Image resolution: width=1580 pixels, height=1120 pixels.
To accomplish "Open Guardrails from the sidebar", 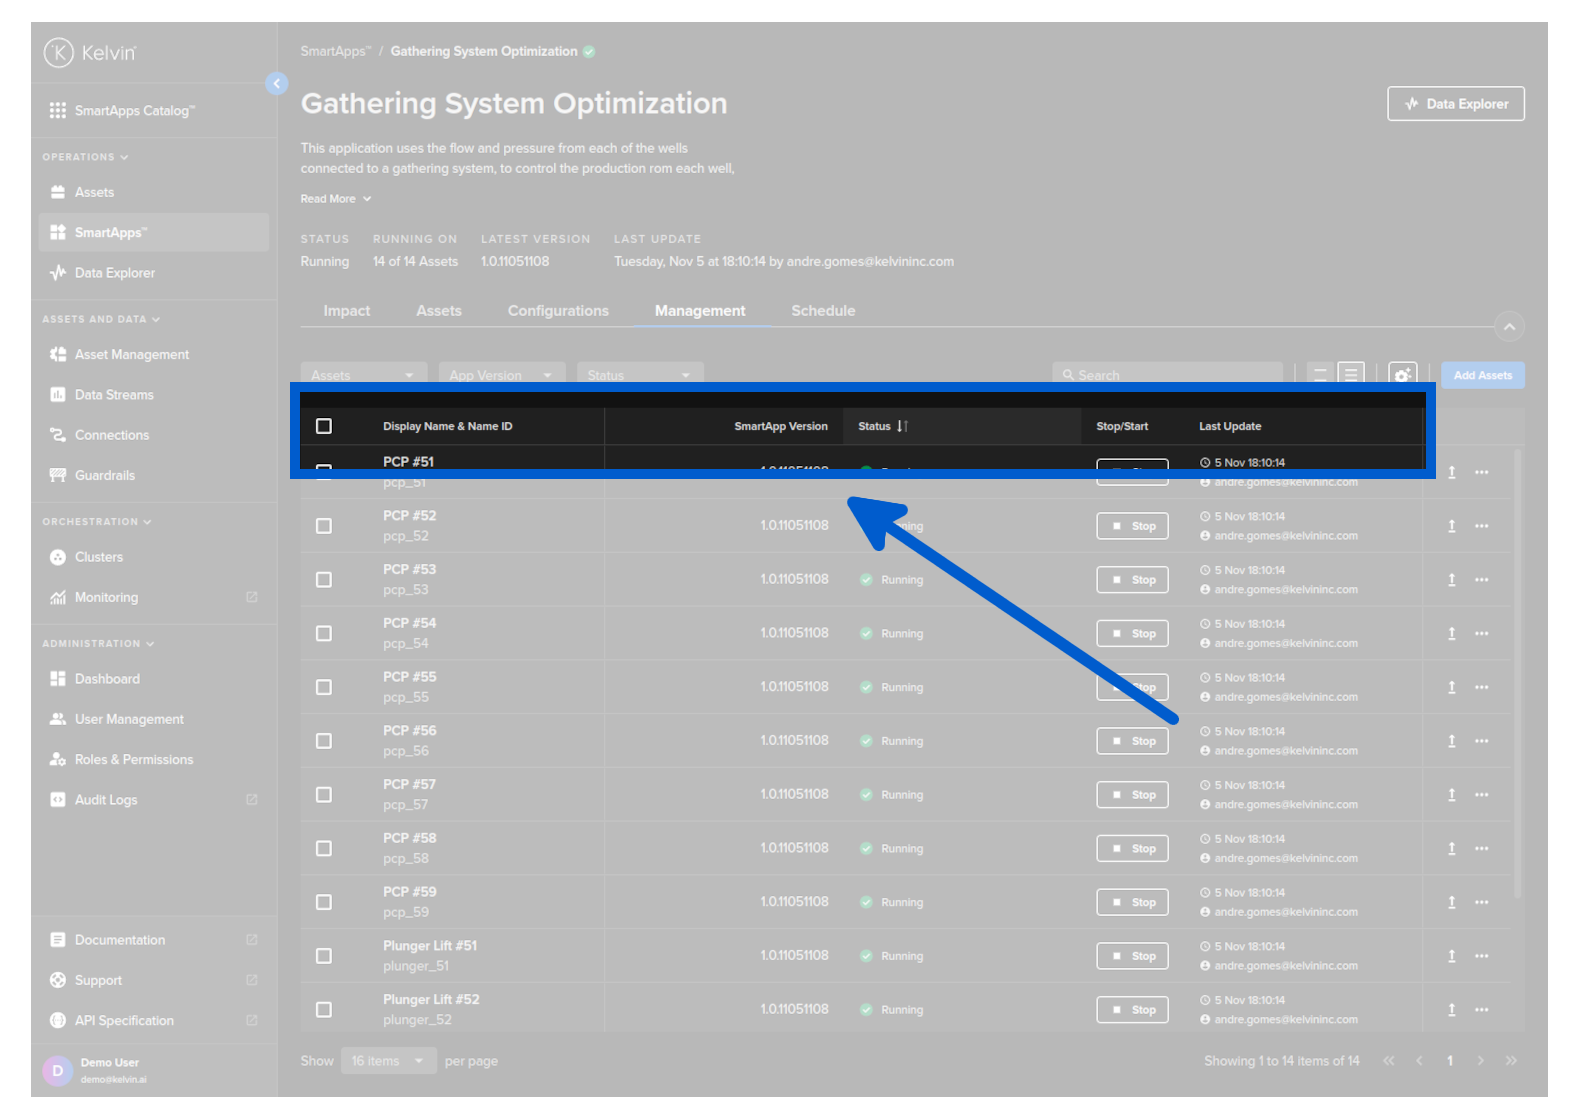I will 104,476.
